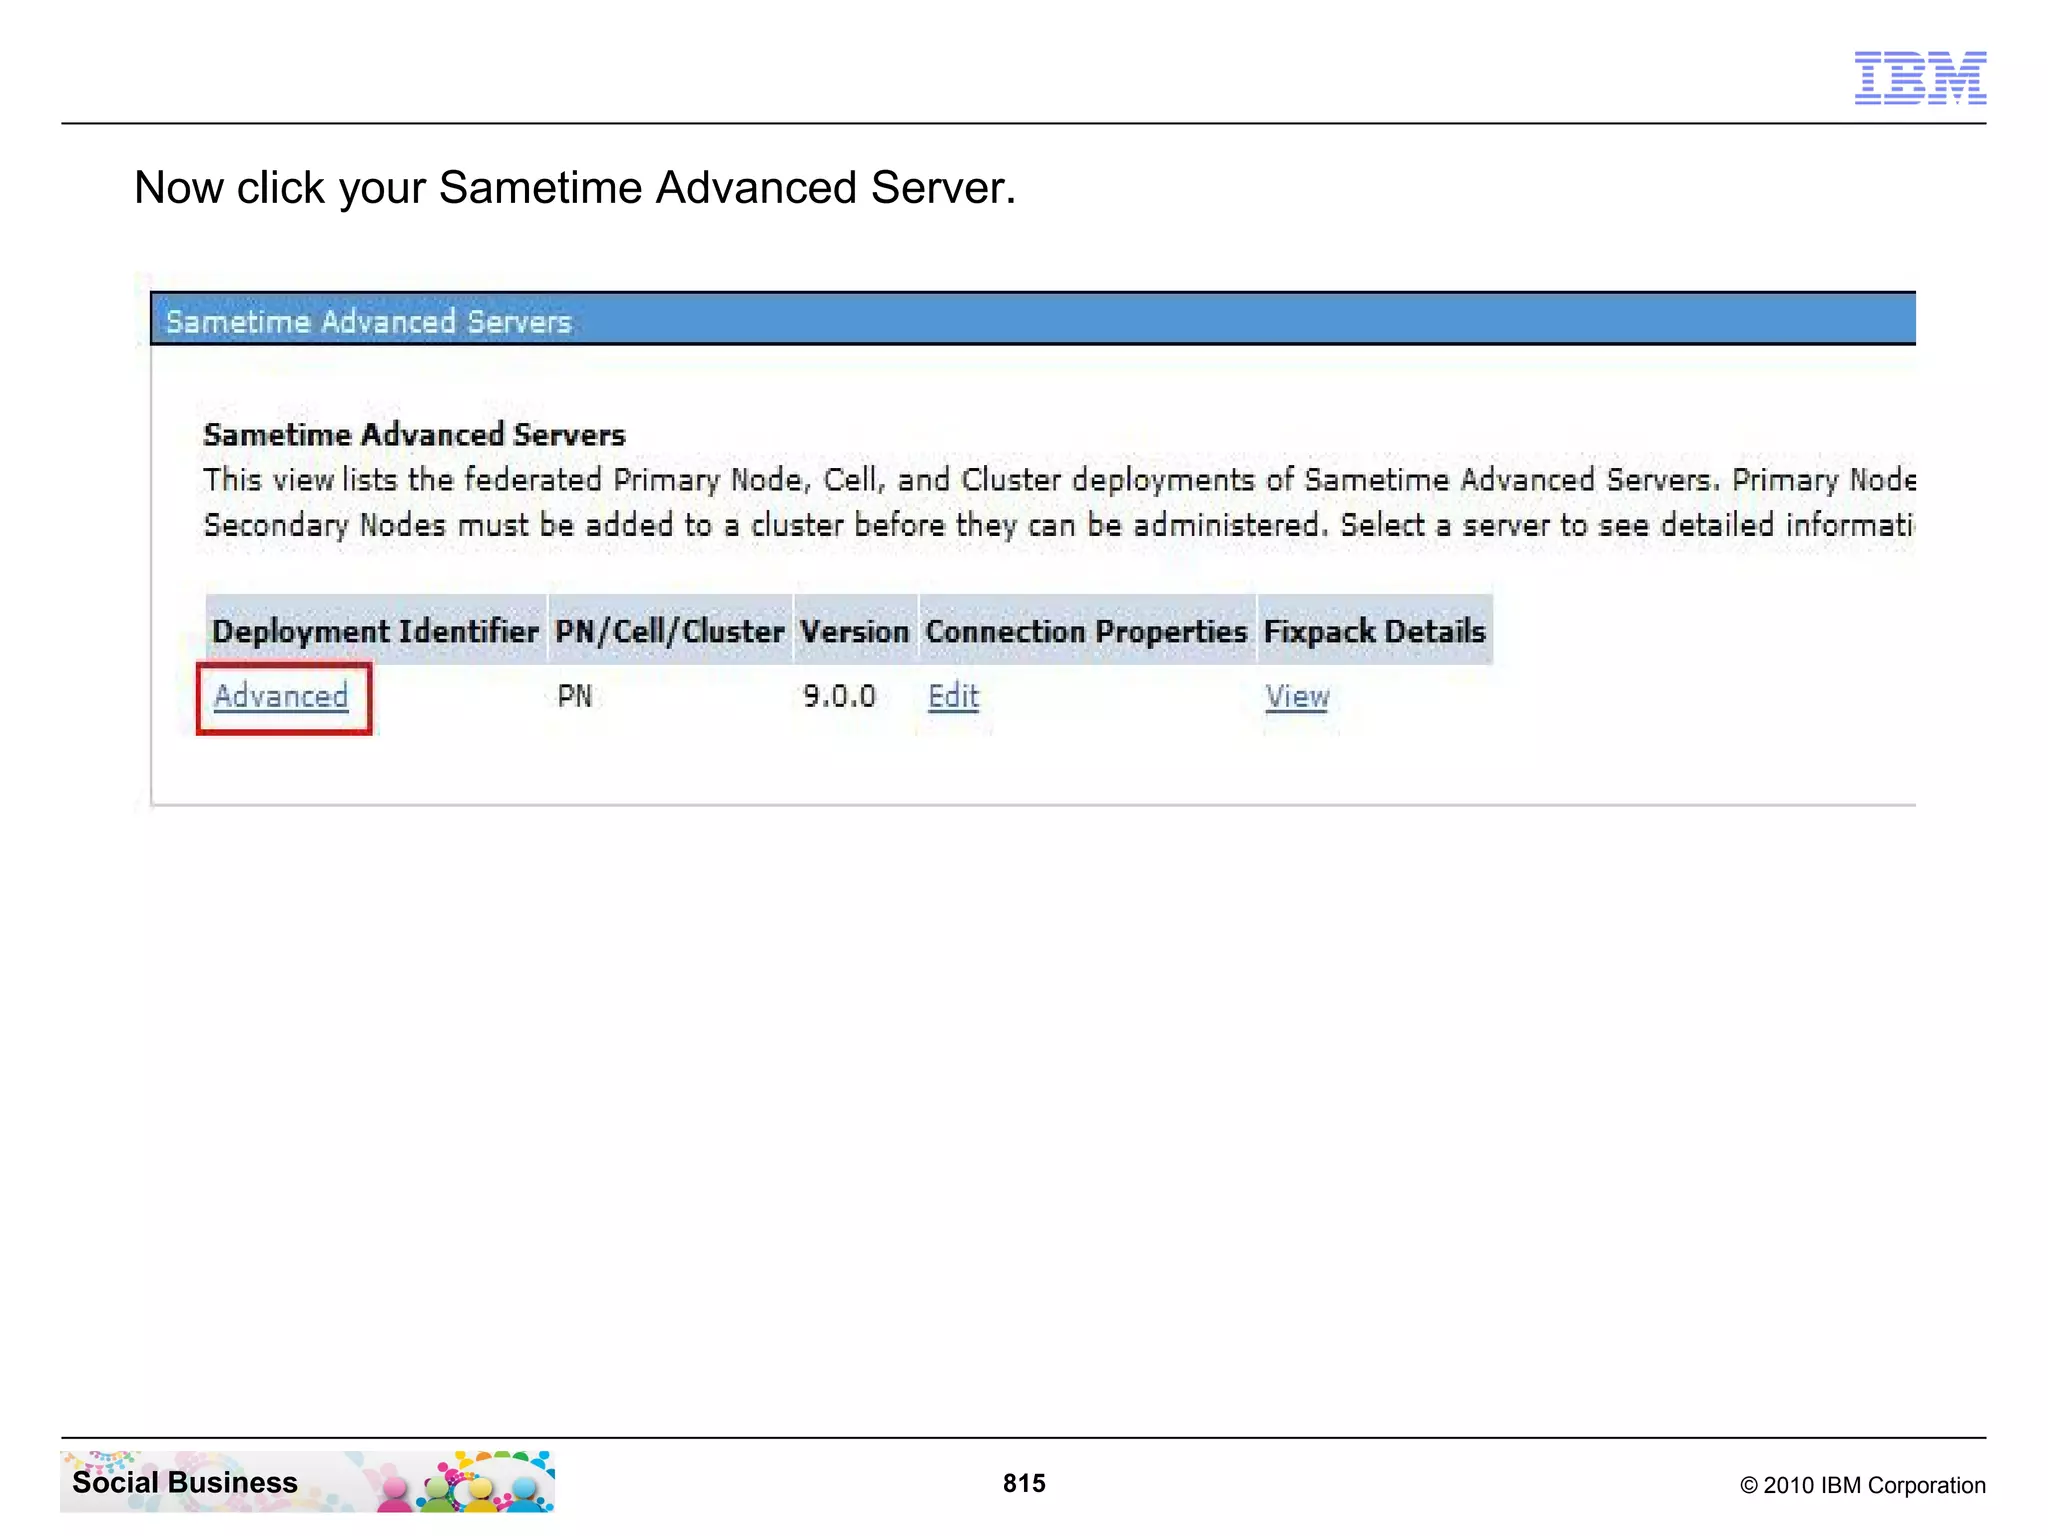Open the View fixpack details link

[x=1297, y=696]
